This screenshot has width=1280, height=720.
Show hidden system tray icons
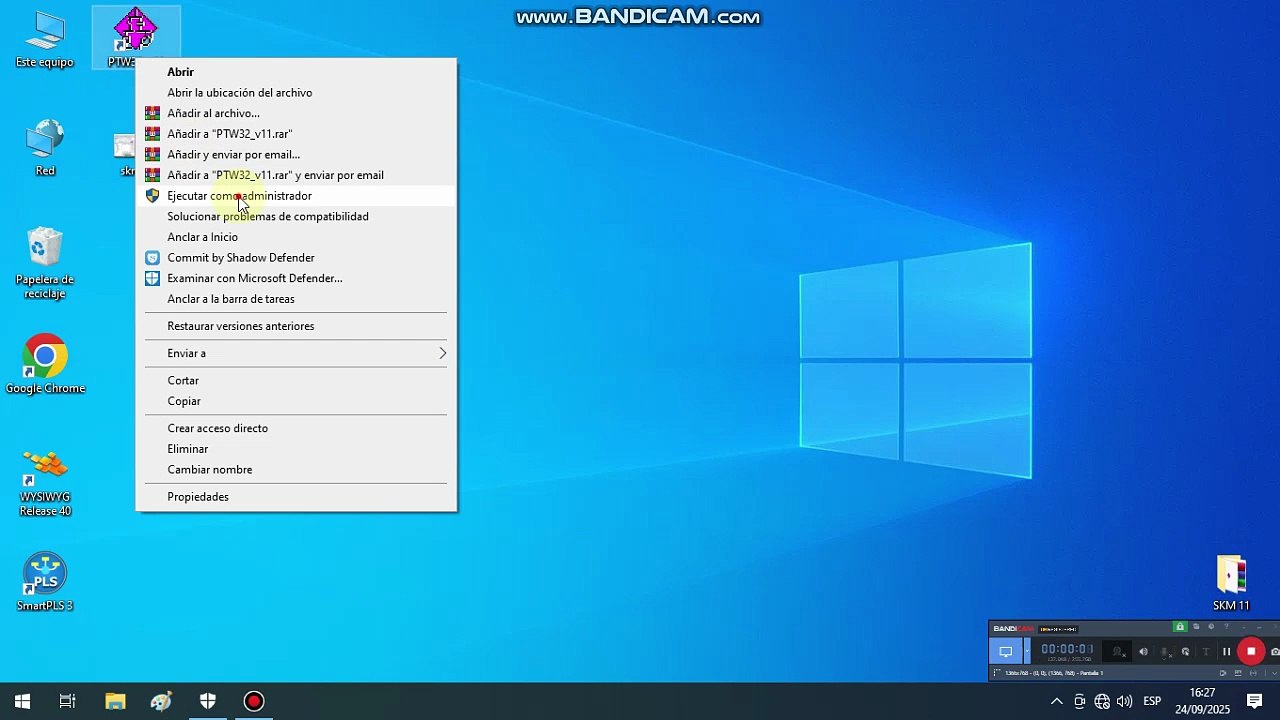pyautogui.click(x=1056, y=702)
